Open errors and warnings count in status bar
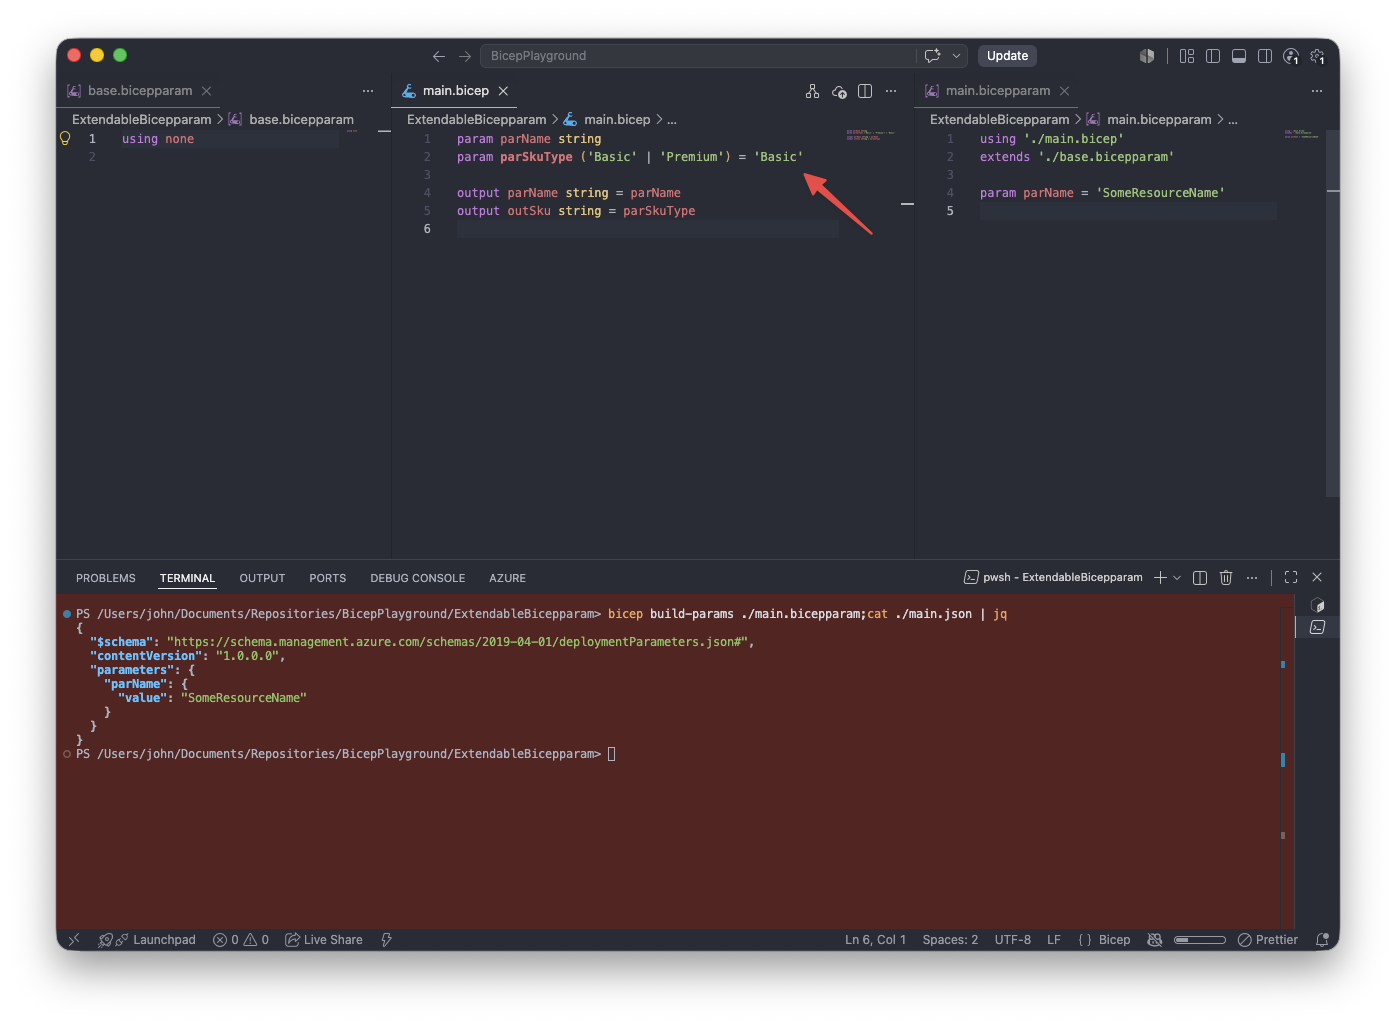1396x1025 pixels. pos(241,940)
